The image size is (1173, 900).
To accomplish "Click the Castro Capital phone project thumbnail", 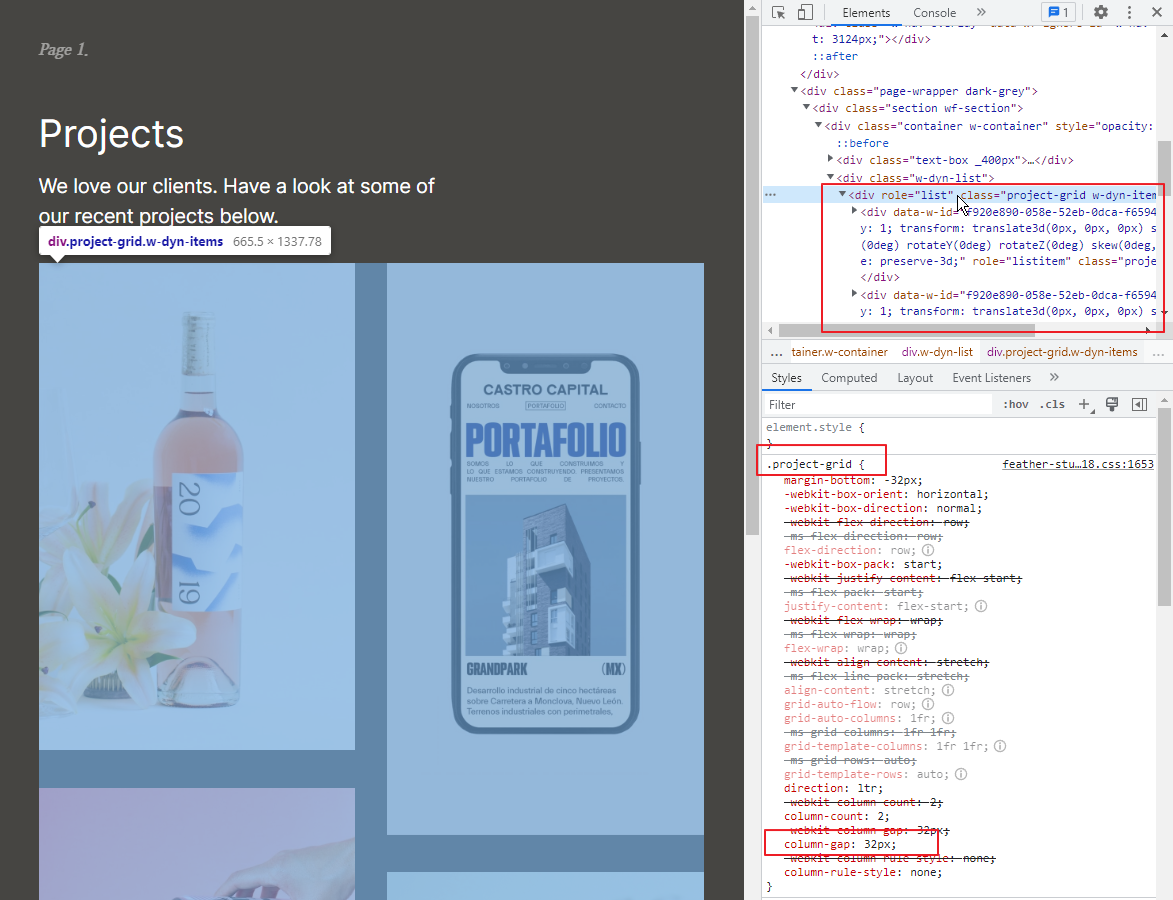I will (x=545, y=548).
